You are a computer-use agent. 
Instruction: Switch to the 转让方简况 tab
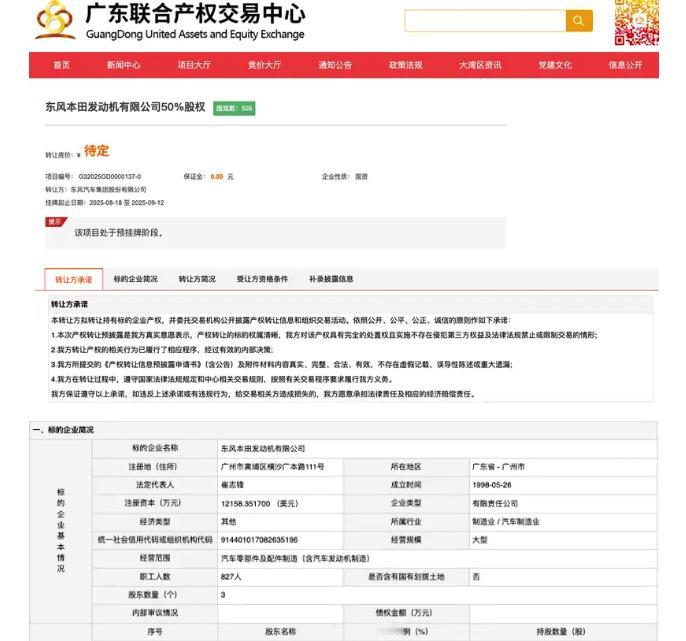[x=197, y=279]
